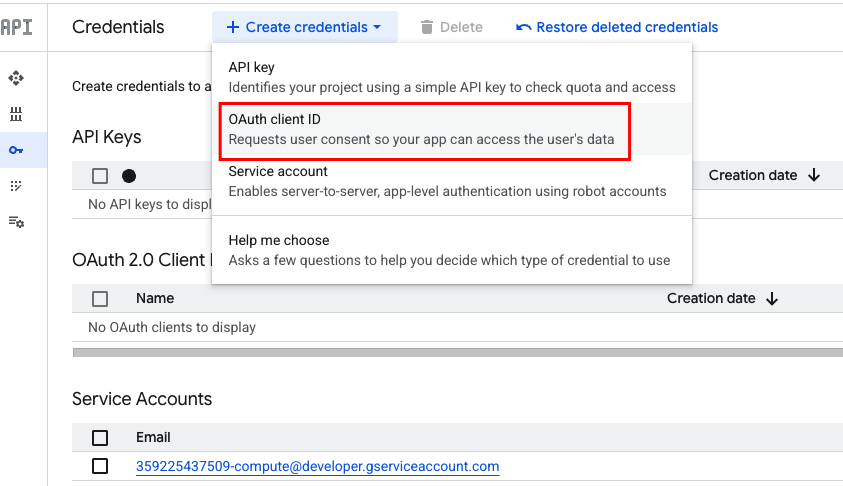Sort OAuth clients by Creation date arrow
The width and height of the screenshot is (843, 486).
coord(772,298)
